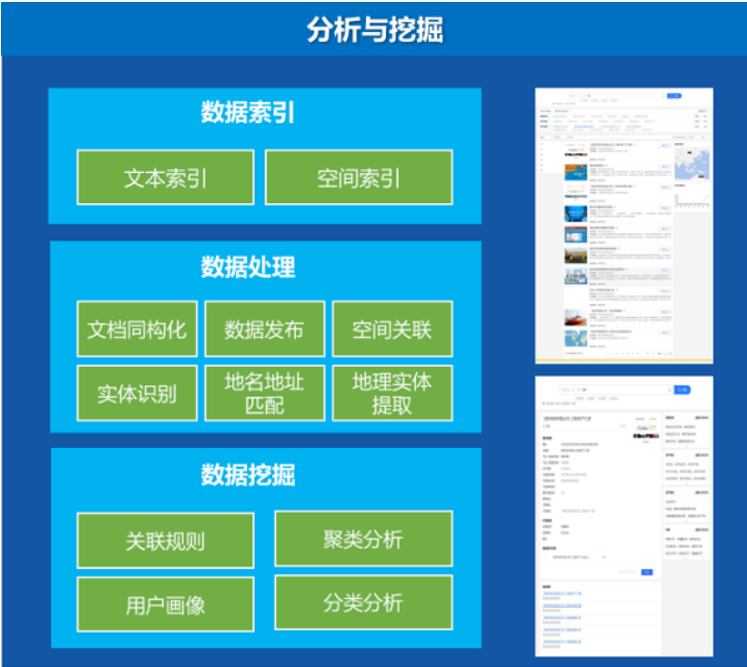This screenshot has width=747, height=667.
Task: Click the 分析与挖掘 title
Action: pyautogui.click(x=374, y=30)
